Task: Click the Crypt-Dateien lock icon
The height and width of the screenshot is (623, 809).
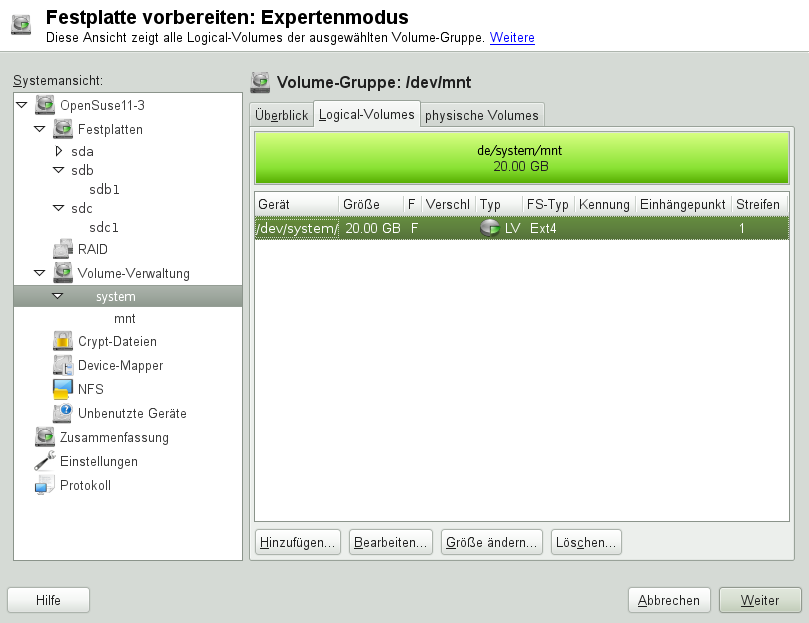Action: [x=62, y=341]
